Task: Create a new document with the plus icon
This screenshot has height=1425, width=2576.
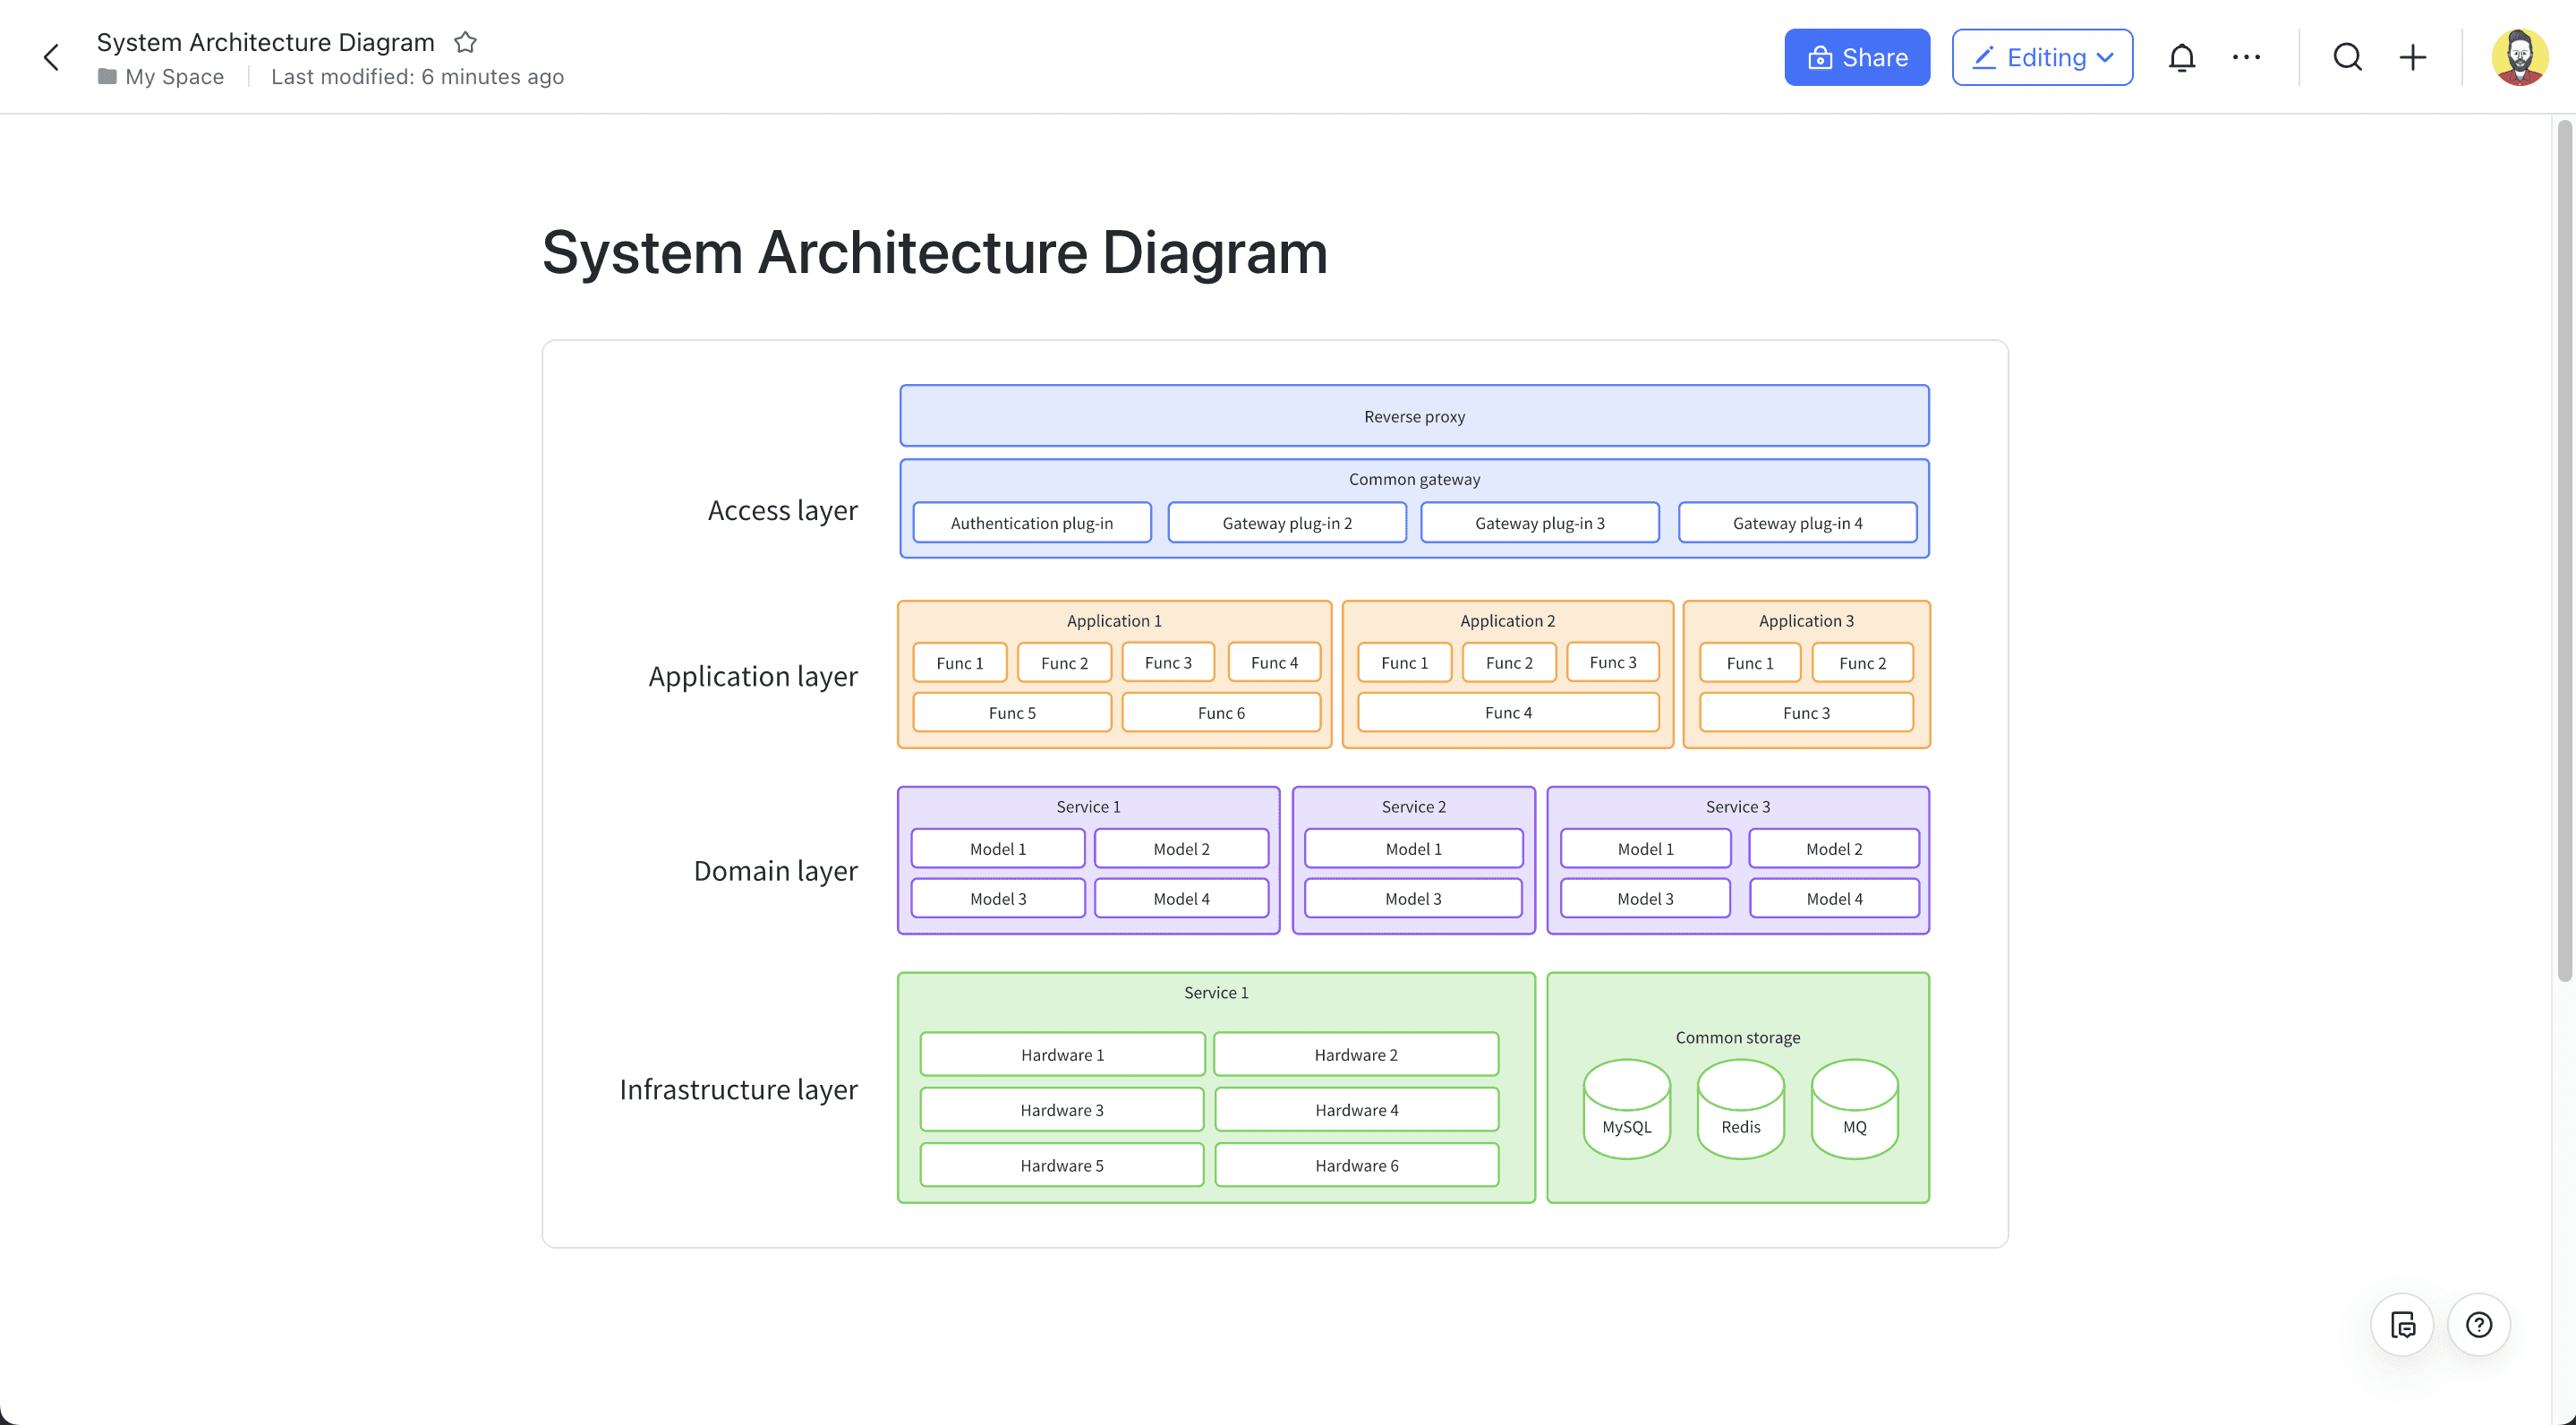Action: coord(2412,57)
